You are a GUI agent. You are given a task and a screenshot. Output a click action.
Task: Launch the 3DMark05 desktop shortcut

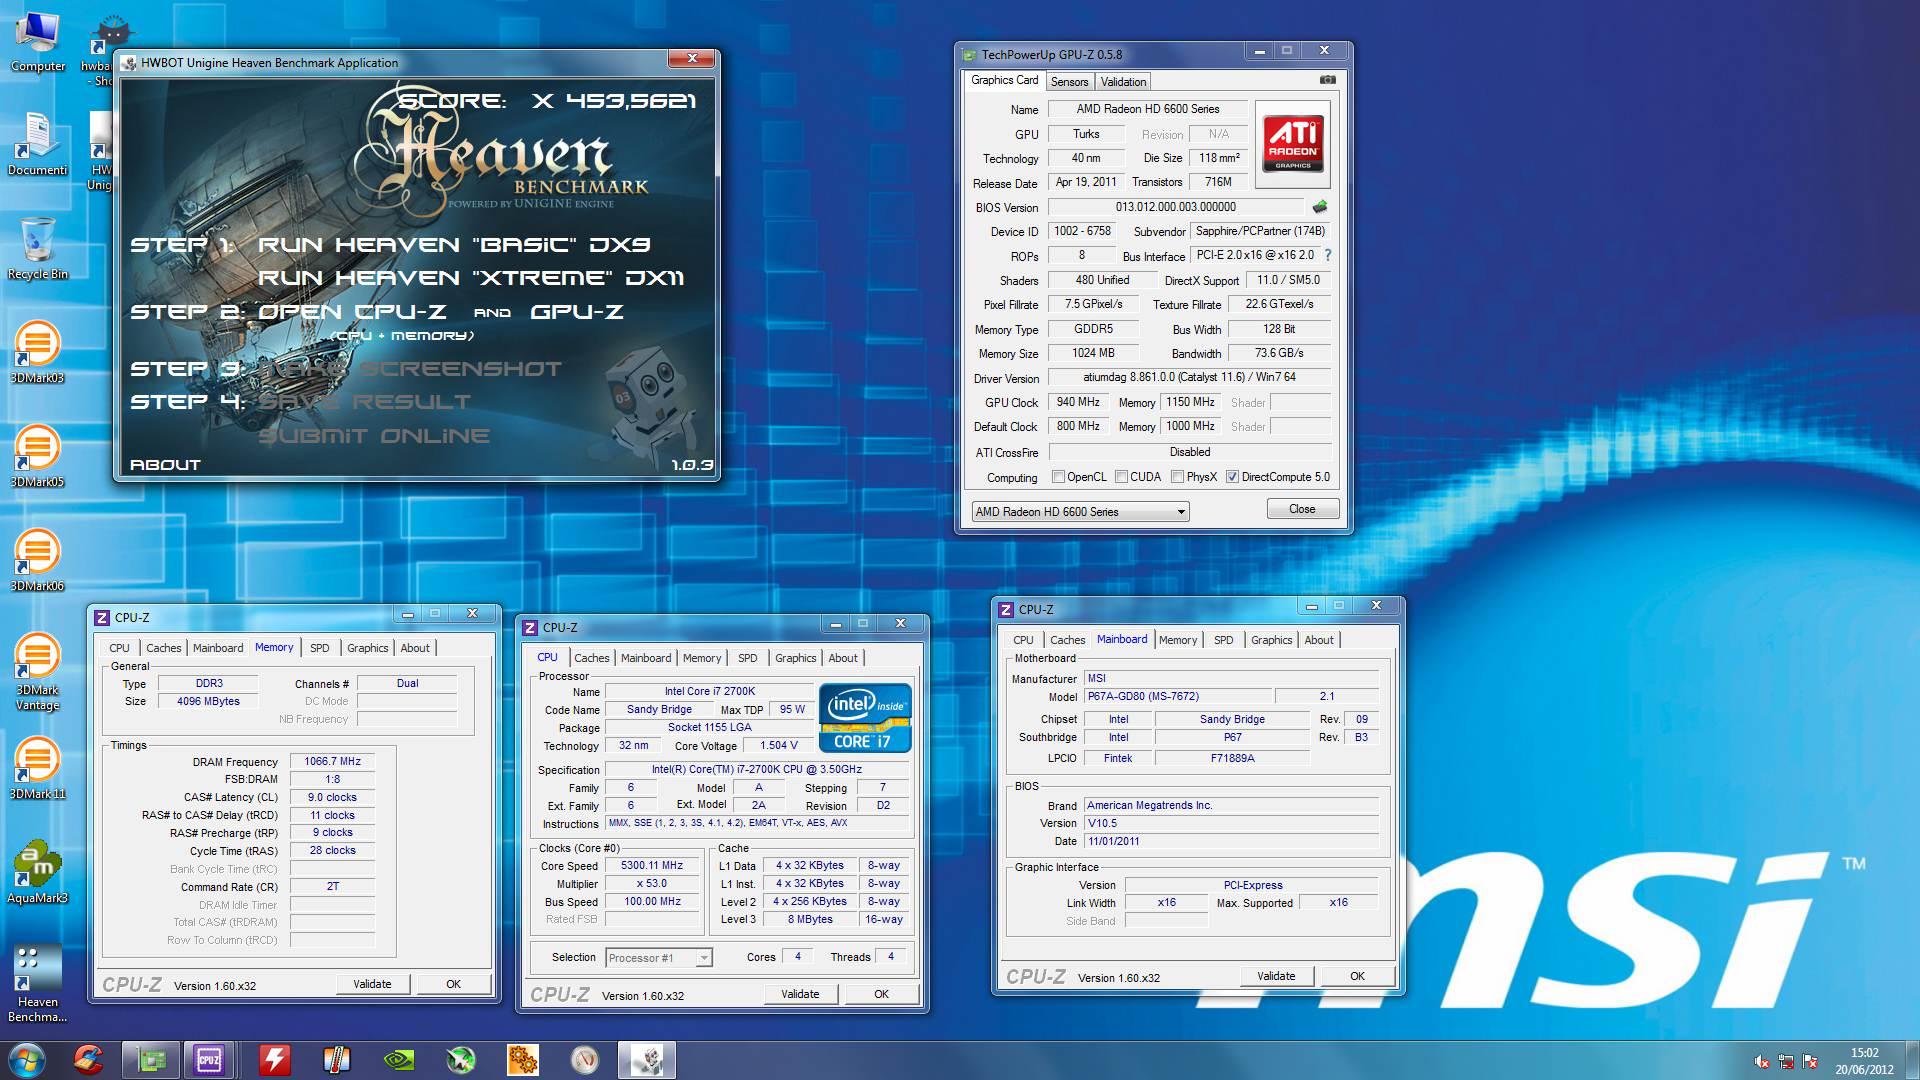37,456
